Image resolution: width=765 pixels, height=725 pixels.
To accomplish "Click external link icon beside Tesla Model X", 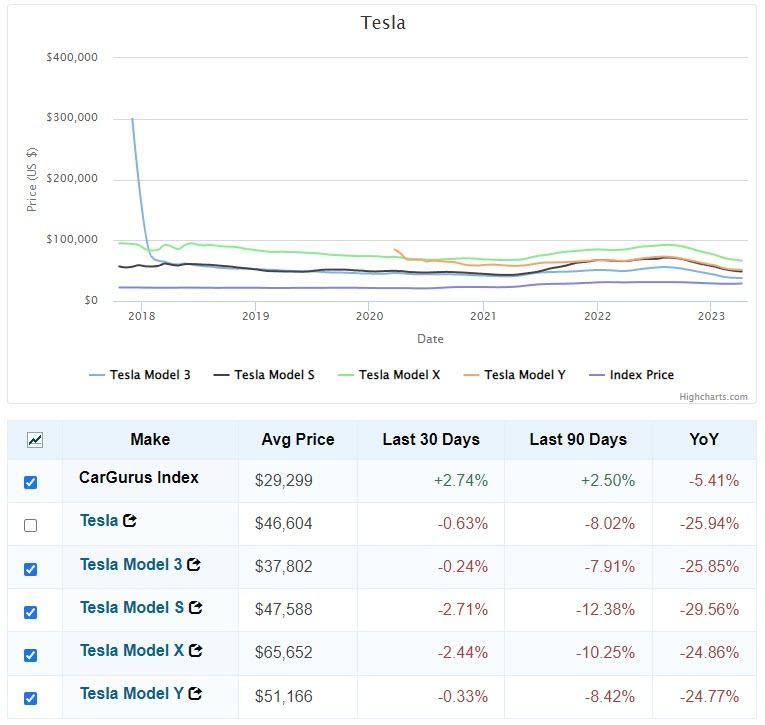I will (196, 651).
